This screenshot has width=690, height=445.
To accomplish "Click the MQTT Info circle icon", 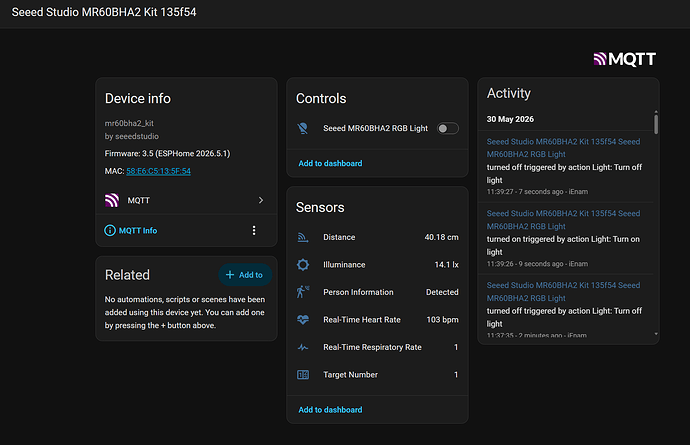I will pyautogui.click(x=110, y=231).
